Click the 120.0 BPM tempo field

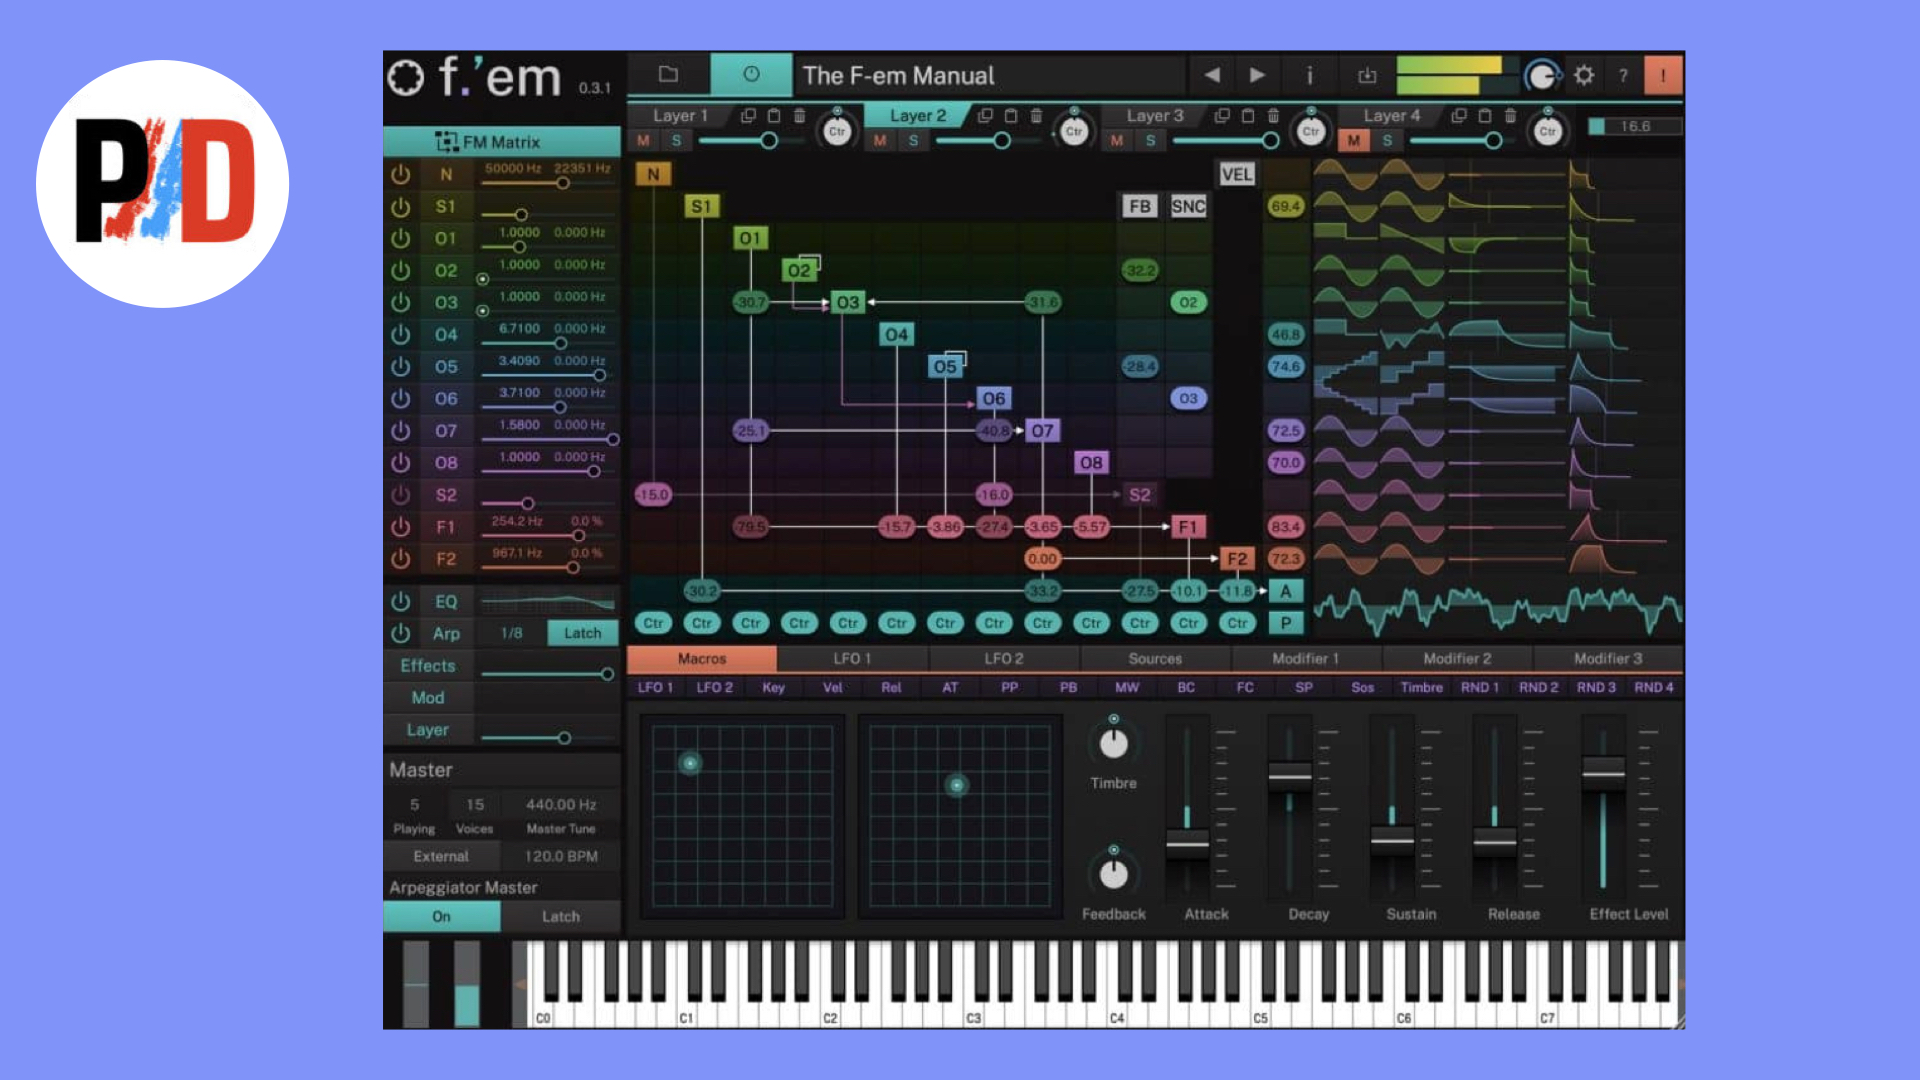pyautogui.click(x=560, y=856)
